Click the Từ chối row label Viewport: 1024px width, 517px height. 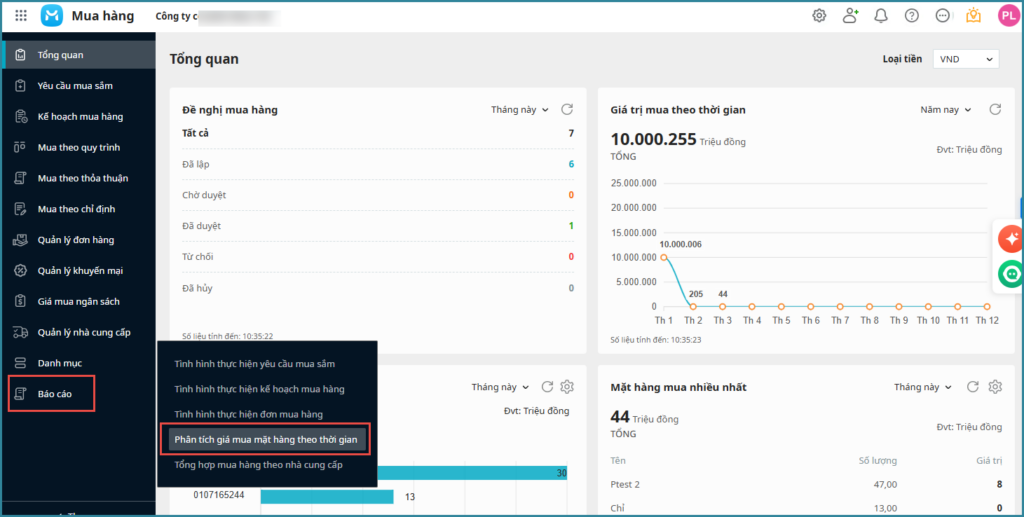[198, 257]
